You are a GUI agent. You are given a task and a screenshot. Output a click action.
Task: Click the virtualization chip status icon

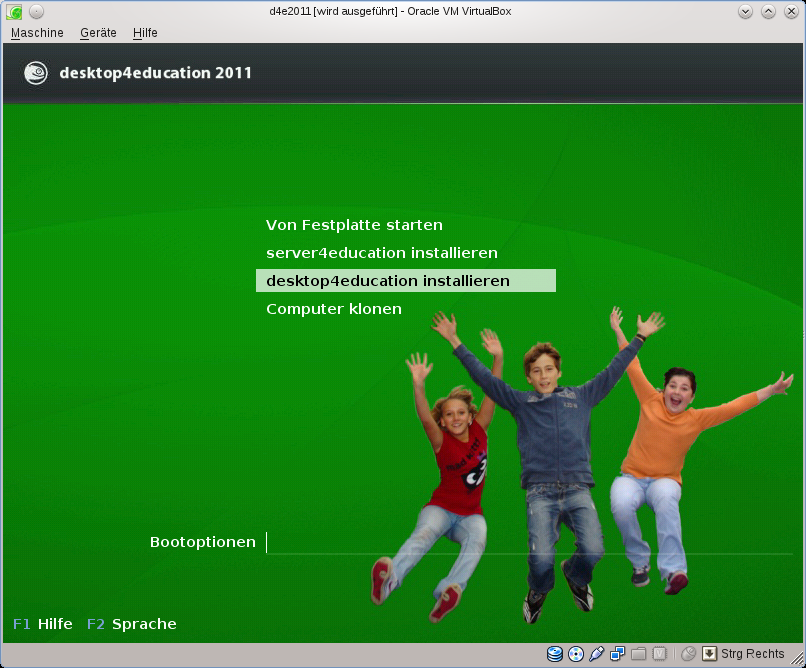pyautogui.click(x=660, y=654)
